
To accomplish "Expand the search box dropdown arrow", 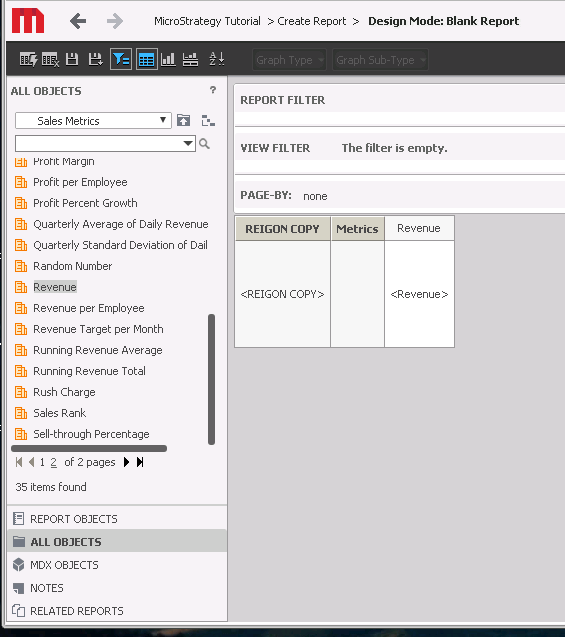I will [x=188, y=143].
